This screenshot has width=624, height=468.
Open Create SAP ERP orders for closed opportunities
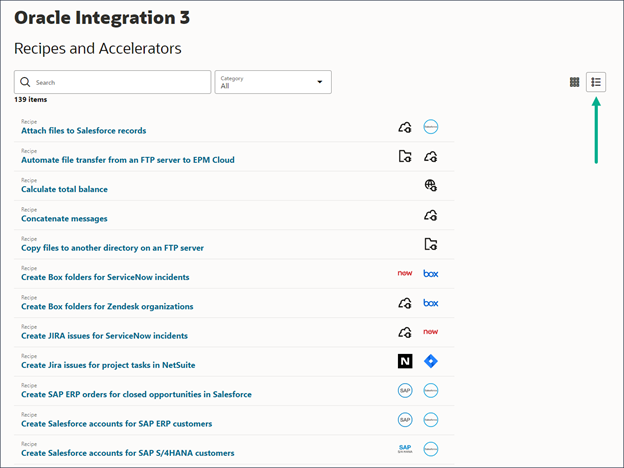coord(136,394)
